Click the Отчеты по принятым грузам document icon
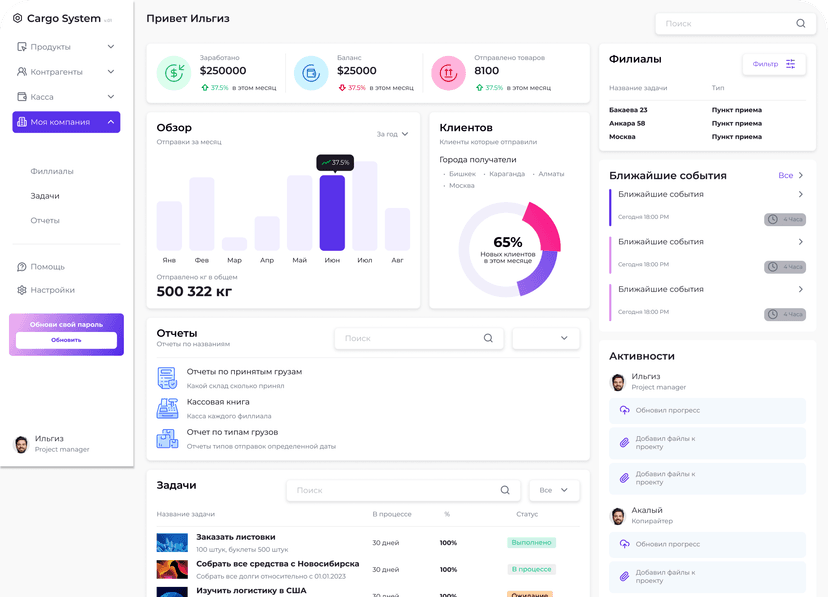This screenshot has width=828, height=597. click(167, 378)
